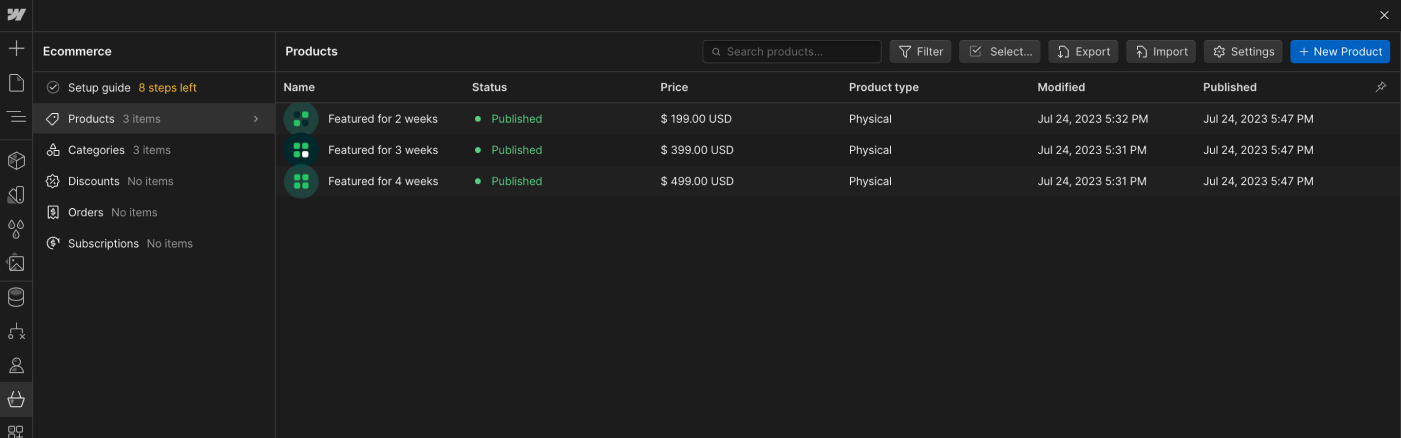This screenshot has width=1401, height=438.
Task: Sort by the Price column header
Action: tap(674, 87)
